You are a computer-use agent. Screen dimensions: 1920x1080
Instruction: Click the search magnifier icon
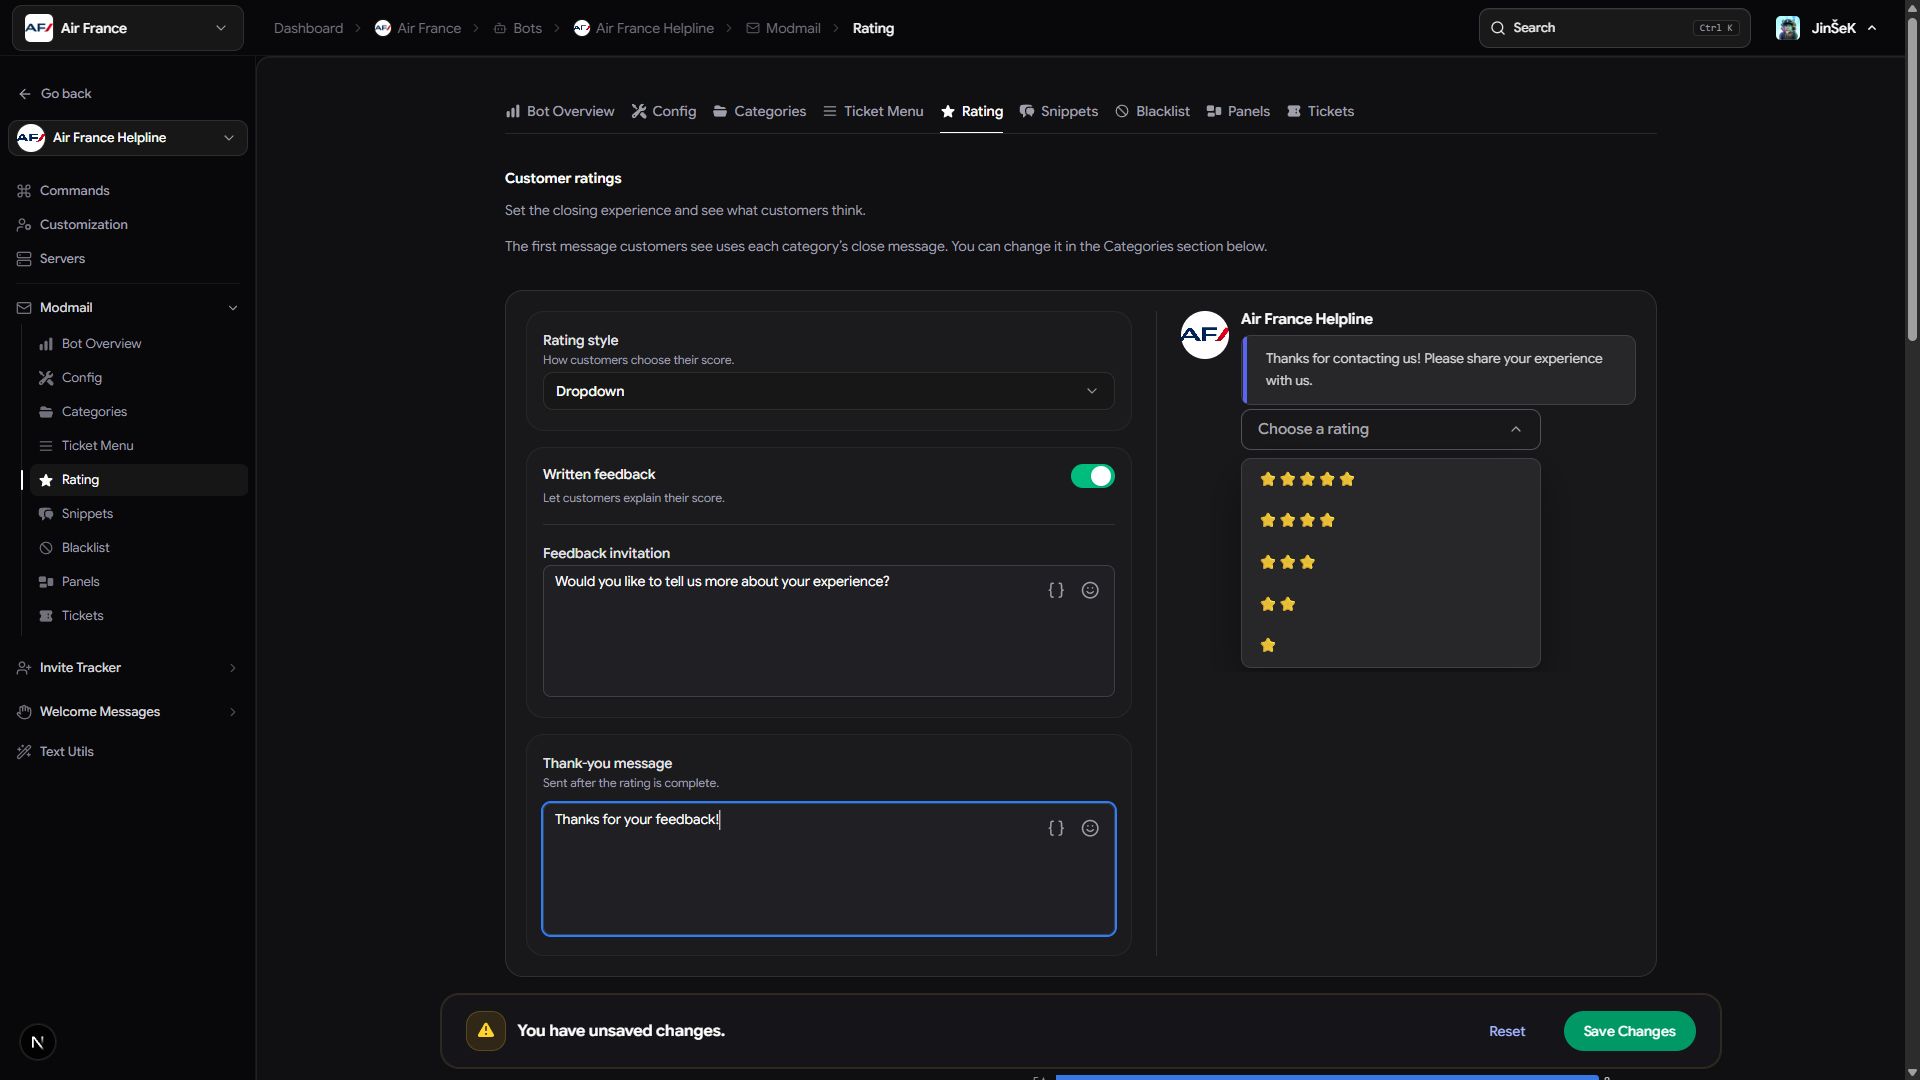coord(1498,28)
